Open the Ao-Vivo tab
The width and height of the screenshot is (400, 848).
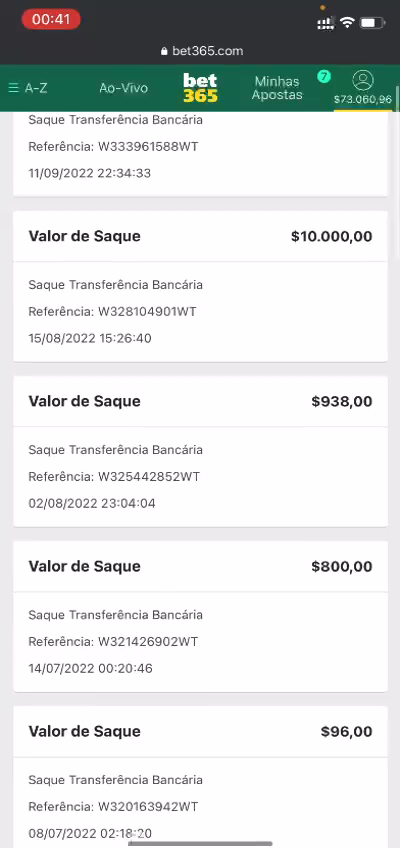point(123,88)
